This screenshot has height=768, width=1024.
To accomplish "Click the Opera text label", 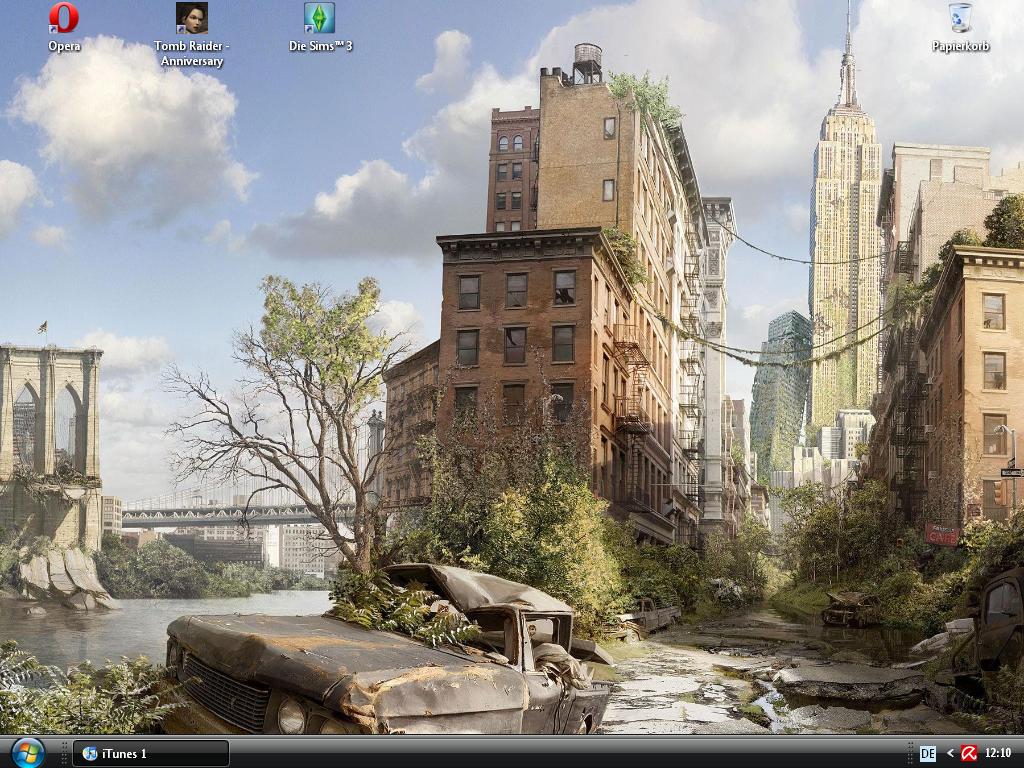I will coord(64,46).
